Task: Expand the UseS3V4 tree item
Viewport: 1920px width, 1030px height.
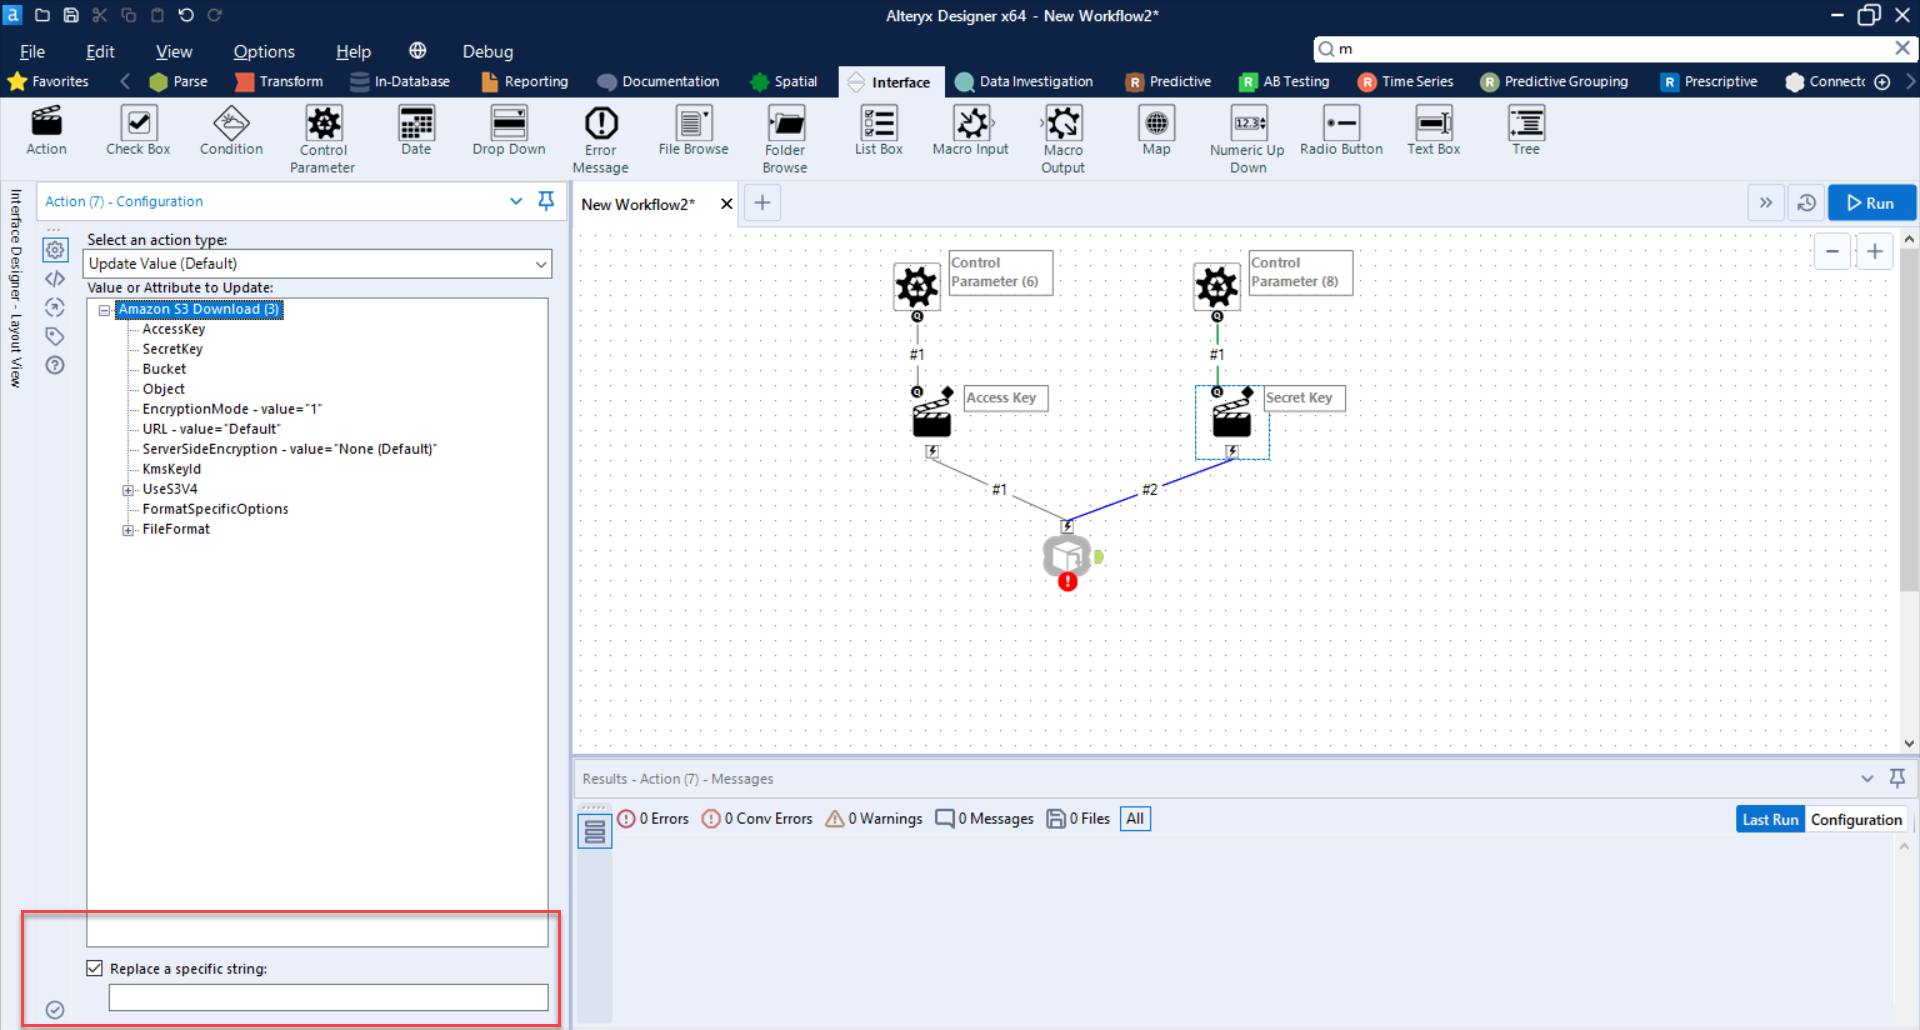Action: tap(128, 489)
